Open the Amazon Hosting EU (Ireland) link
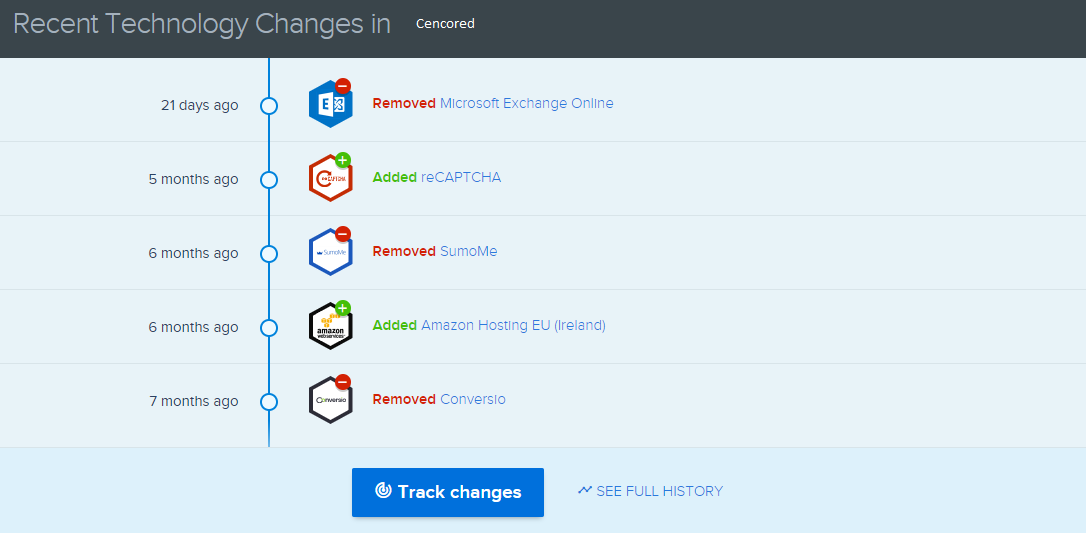The height and width of the screenshot is (533, 1086). [513, 325]
